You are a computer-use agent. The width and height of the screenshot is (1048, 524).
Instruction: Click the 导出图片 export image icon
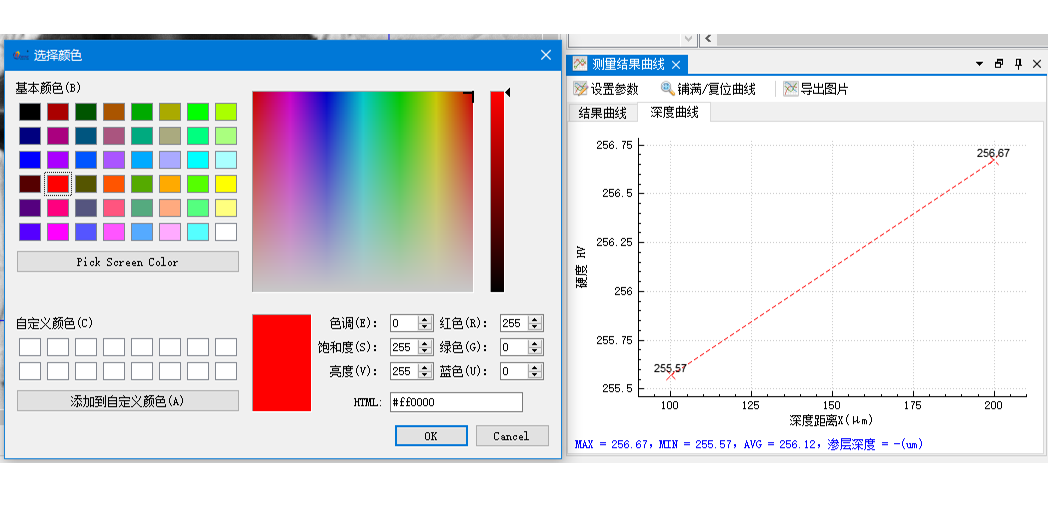[791, 89]
